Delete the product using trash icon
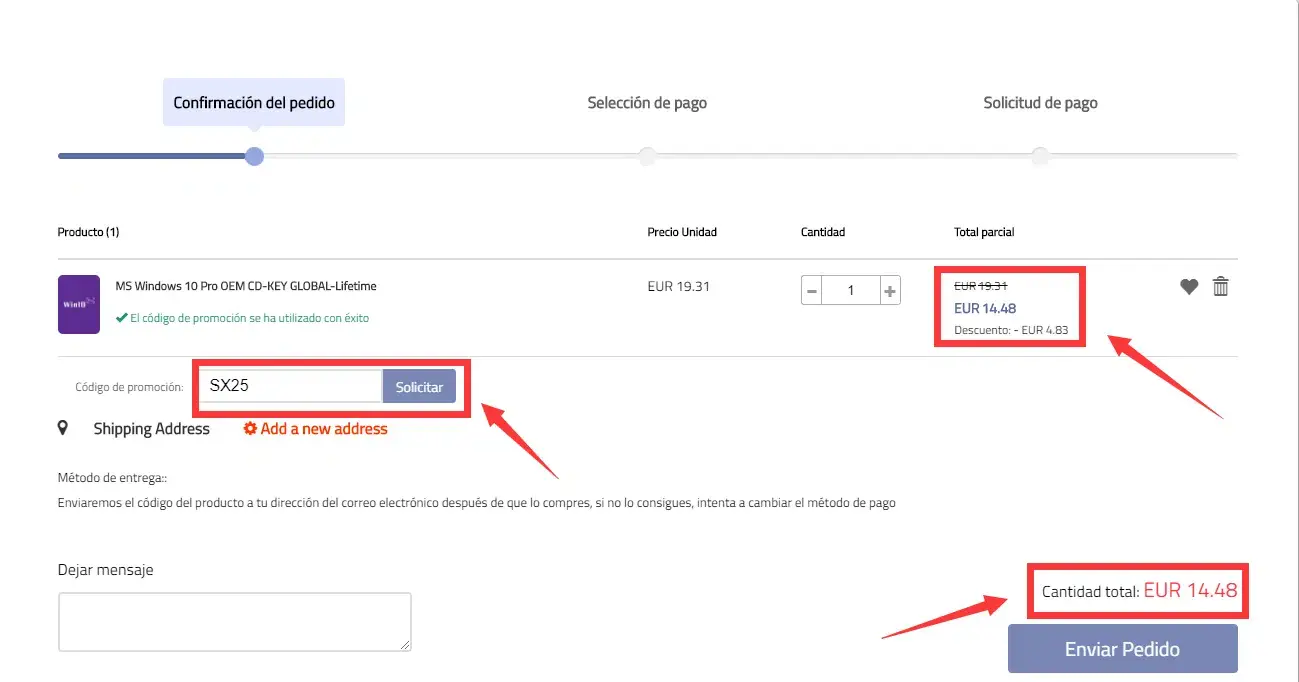This screenshot has height=682, width=1299. [1221, 286]
